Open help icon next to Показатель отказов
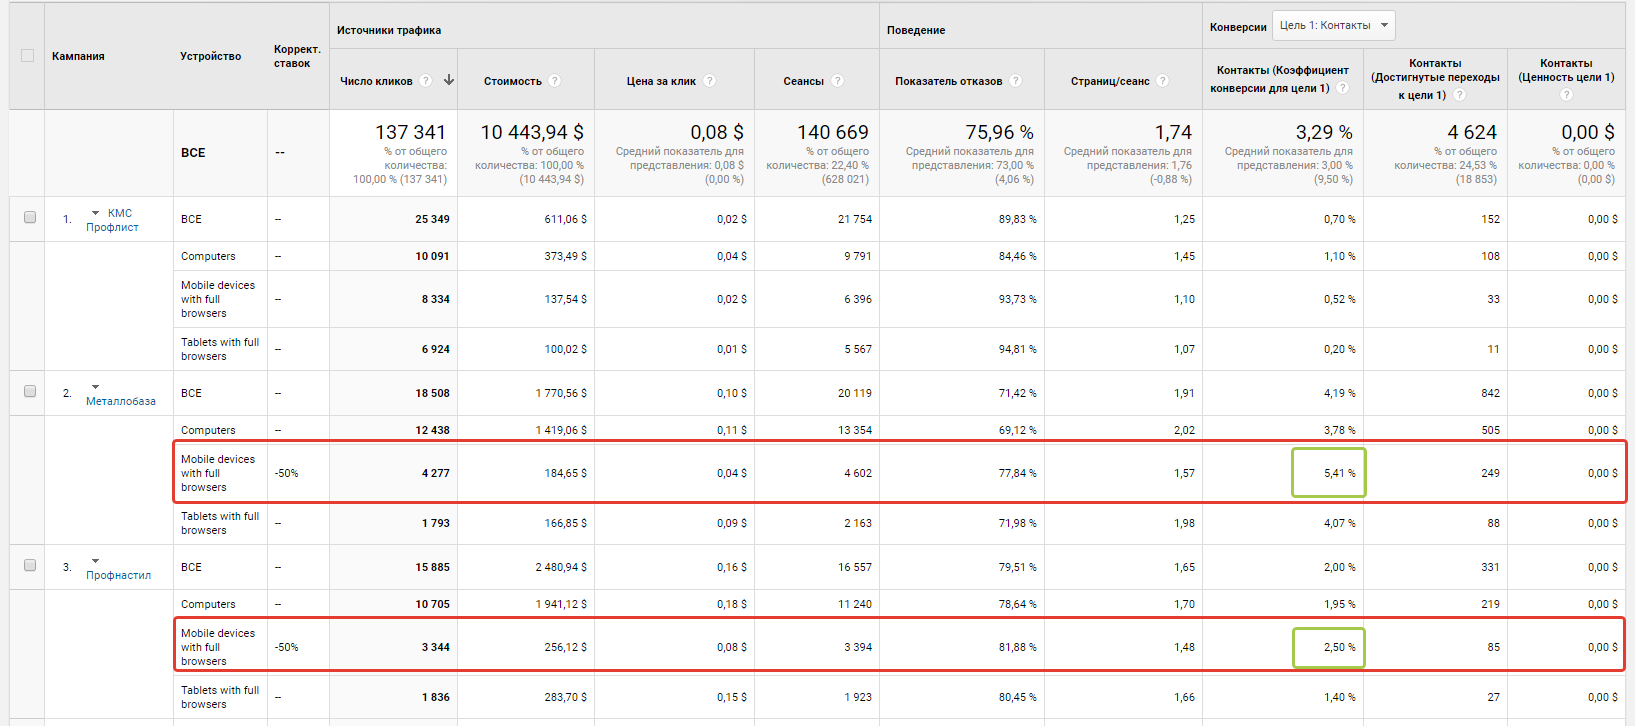 point(1015,81)
